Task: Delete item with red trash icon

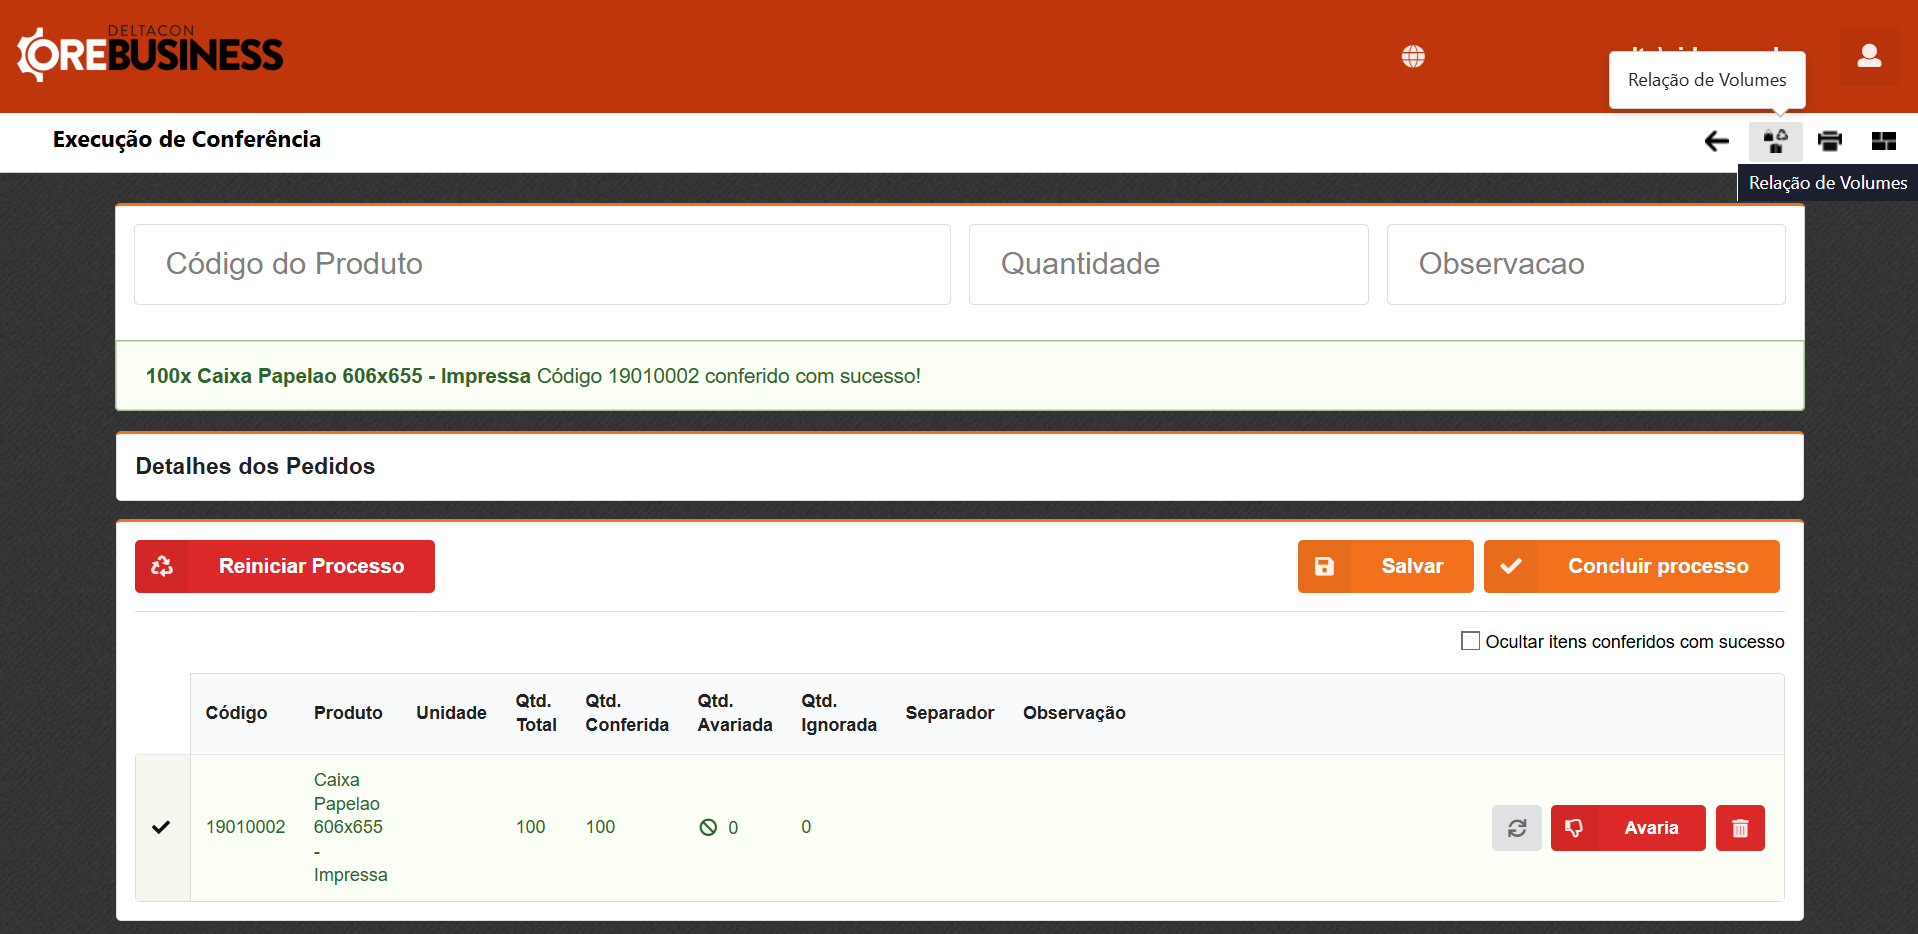Action: click(1739, 828)
